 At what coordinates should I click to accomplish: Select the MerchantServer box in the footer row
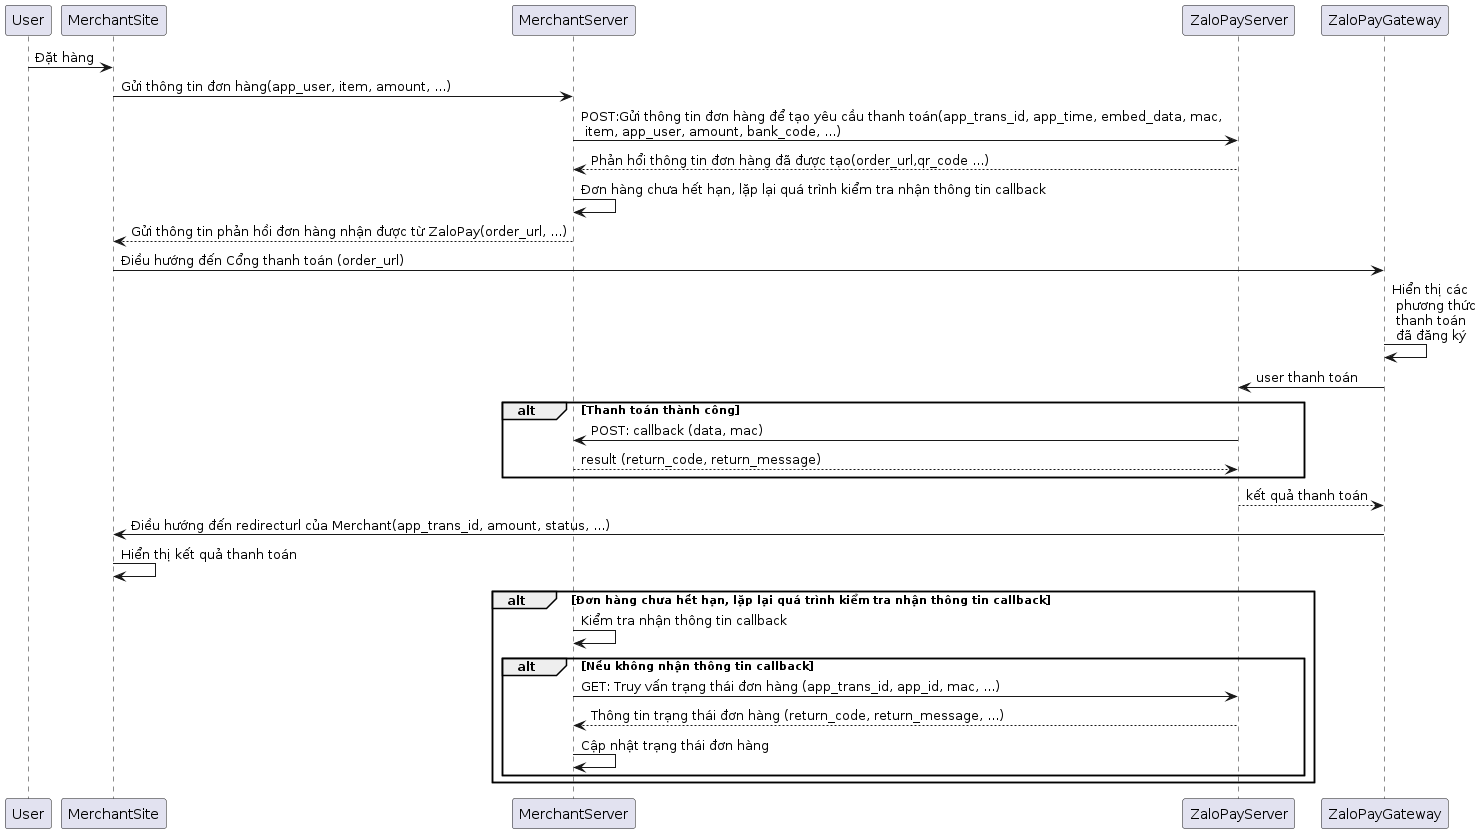point(573,813)
